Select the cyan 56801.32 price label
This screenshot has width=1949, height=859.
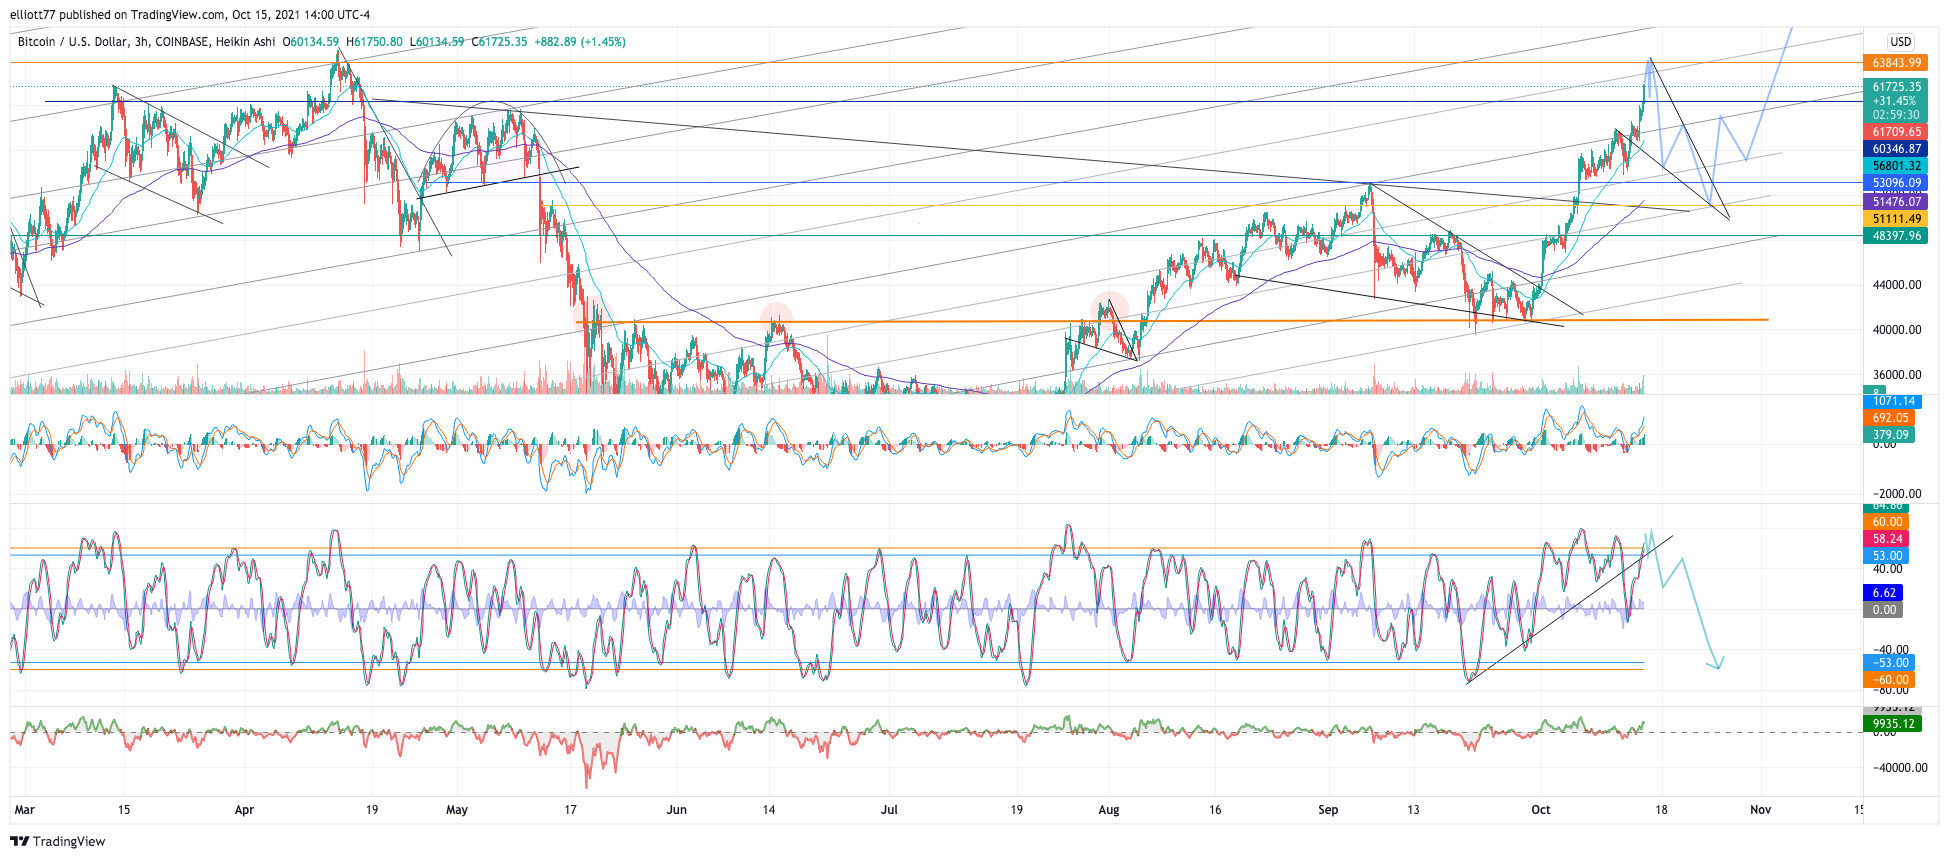(1896, 166)
